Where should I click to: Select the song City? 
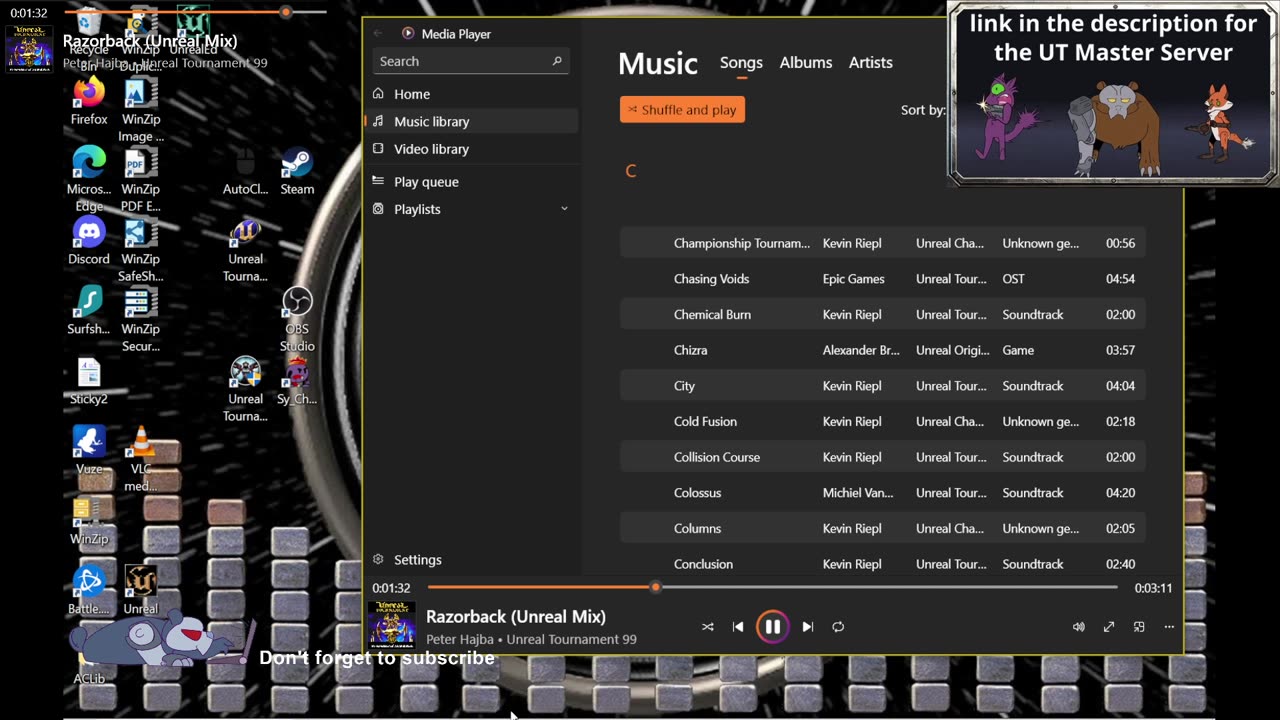point(883,386)
